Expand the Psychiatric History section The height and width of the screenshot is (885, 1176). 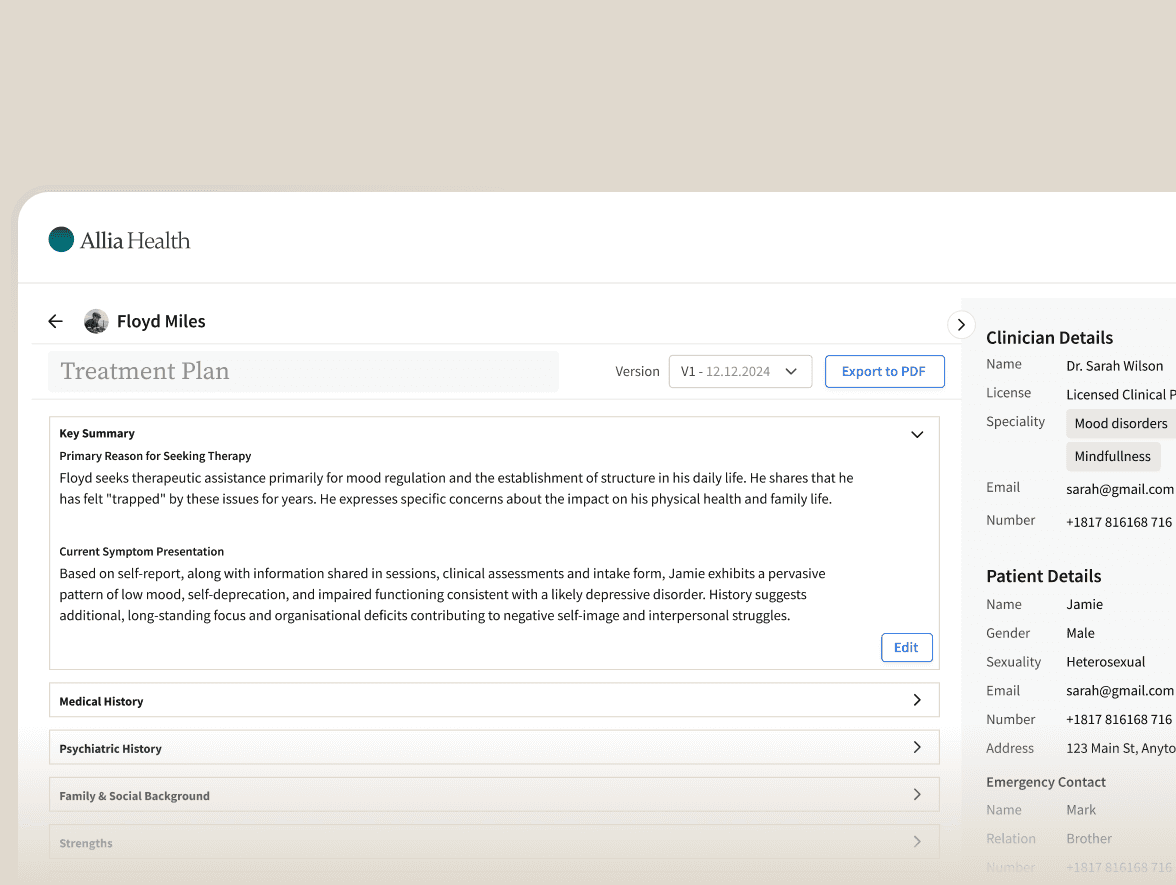(x=494, y=748)
